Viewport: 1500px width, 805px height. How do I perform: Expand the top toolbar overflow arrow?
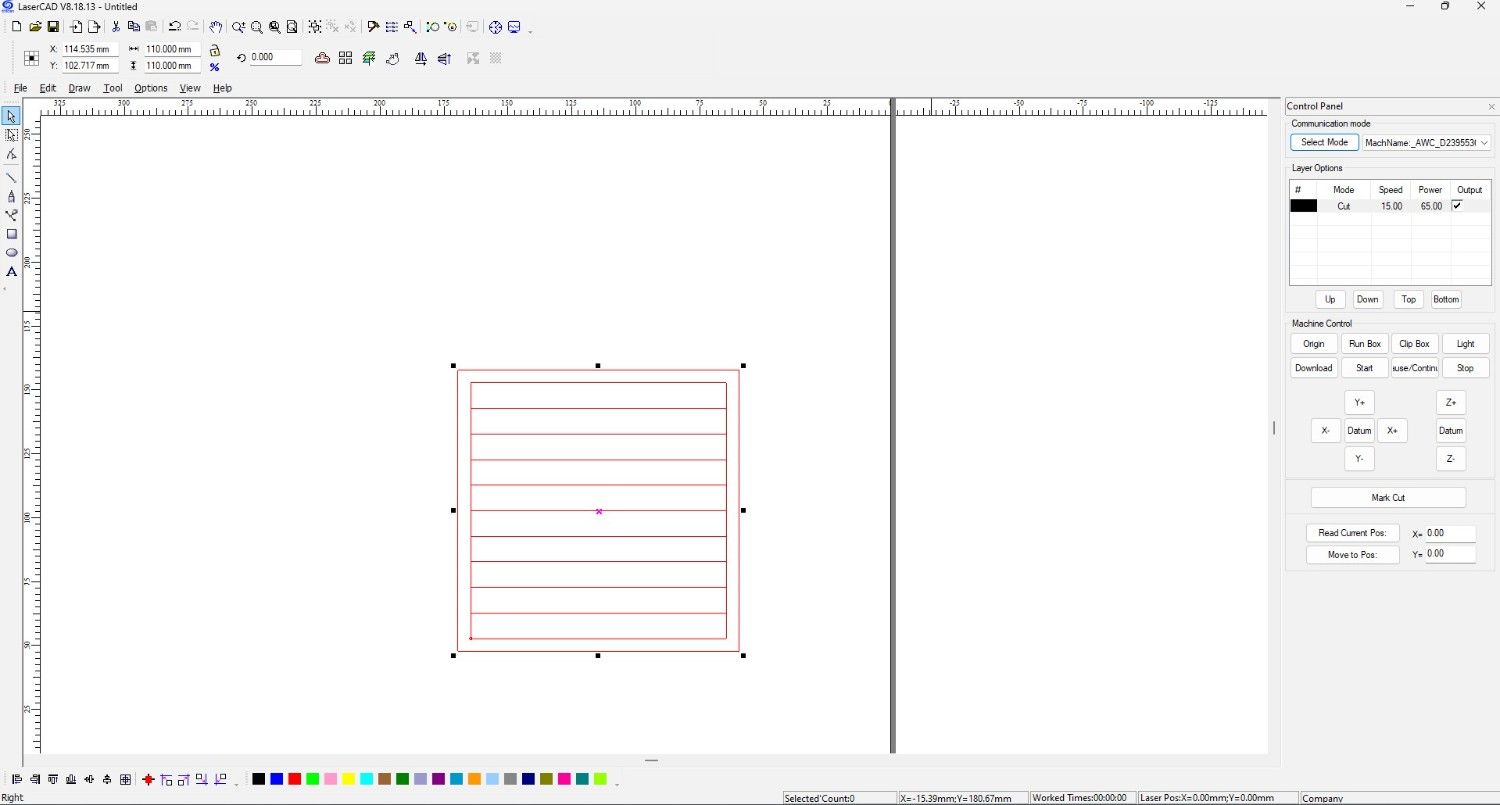[530, 30]
